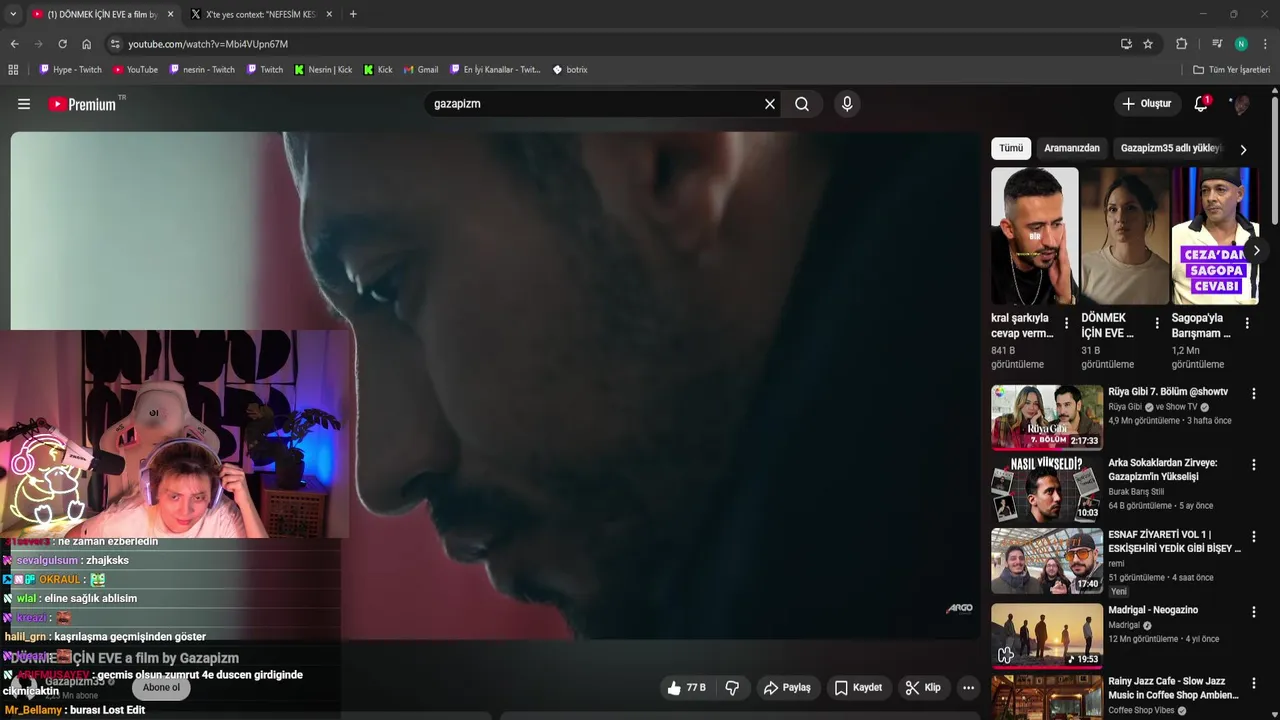
Task: Open Madrigal - Neogazino thumbnail
Action: (x=1047, y=634)
